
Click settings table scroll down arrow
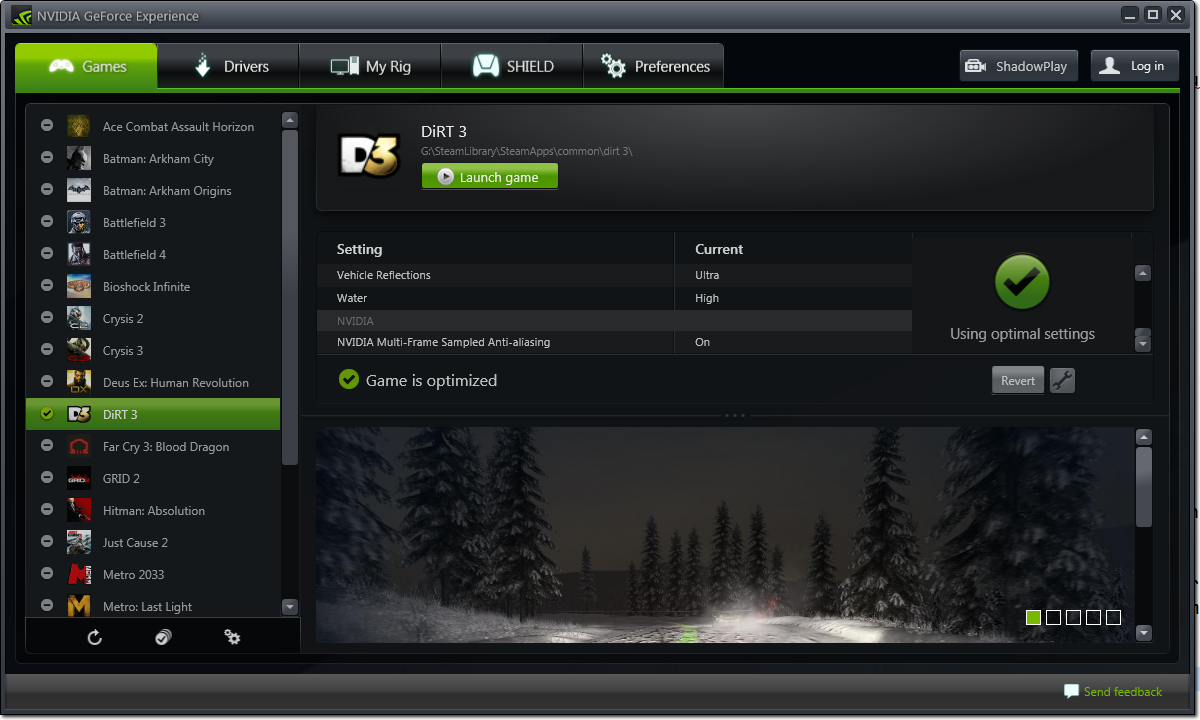pyautogui.click(x=1143, y=344)
